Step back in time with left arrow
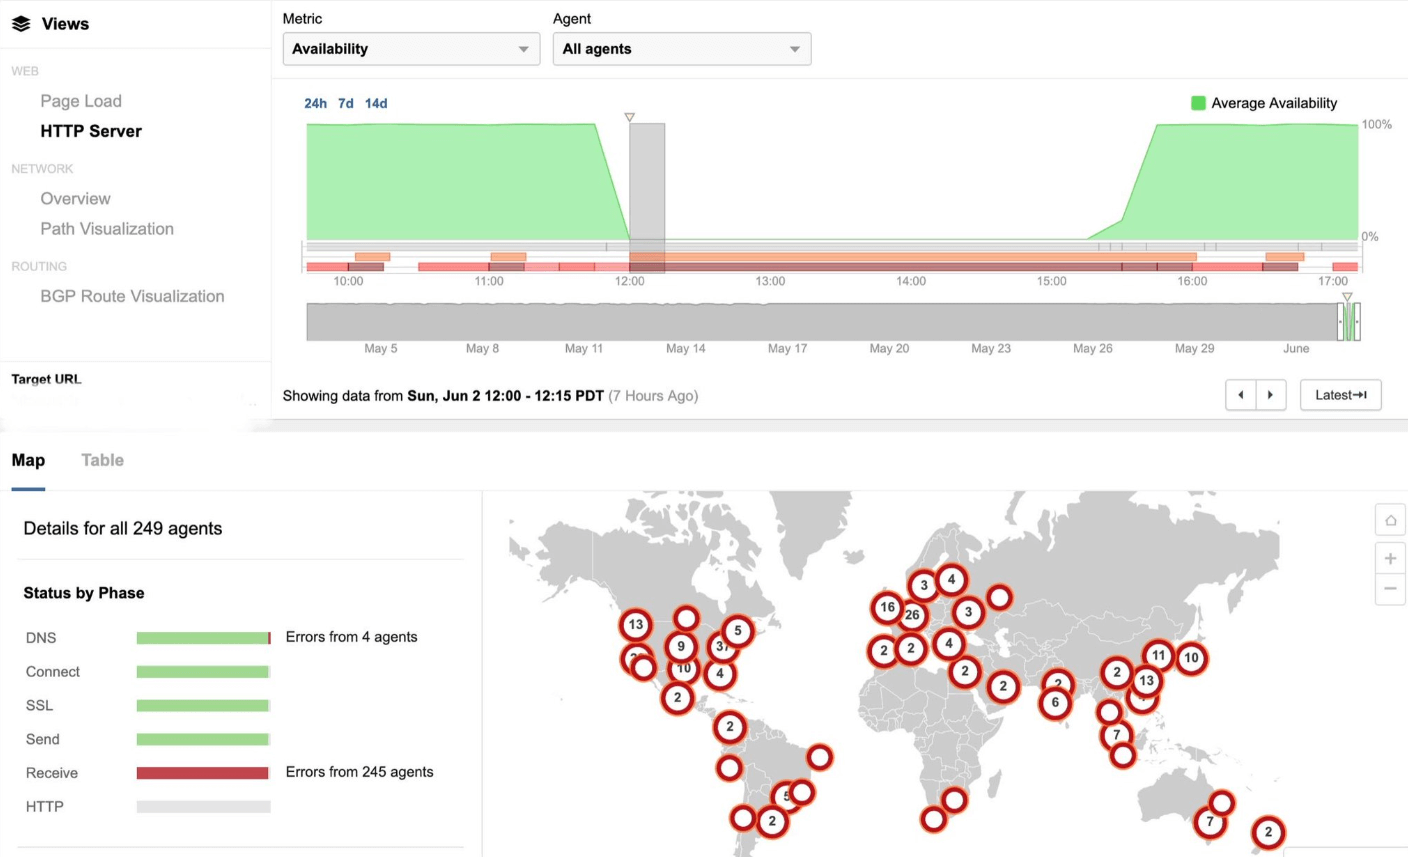Viewport: 1408px width, 857px height. pyautogui.click(x=1240, y=394)
